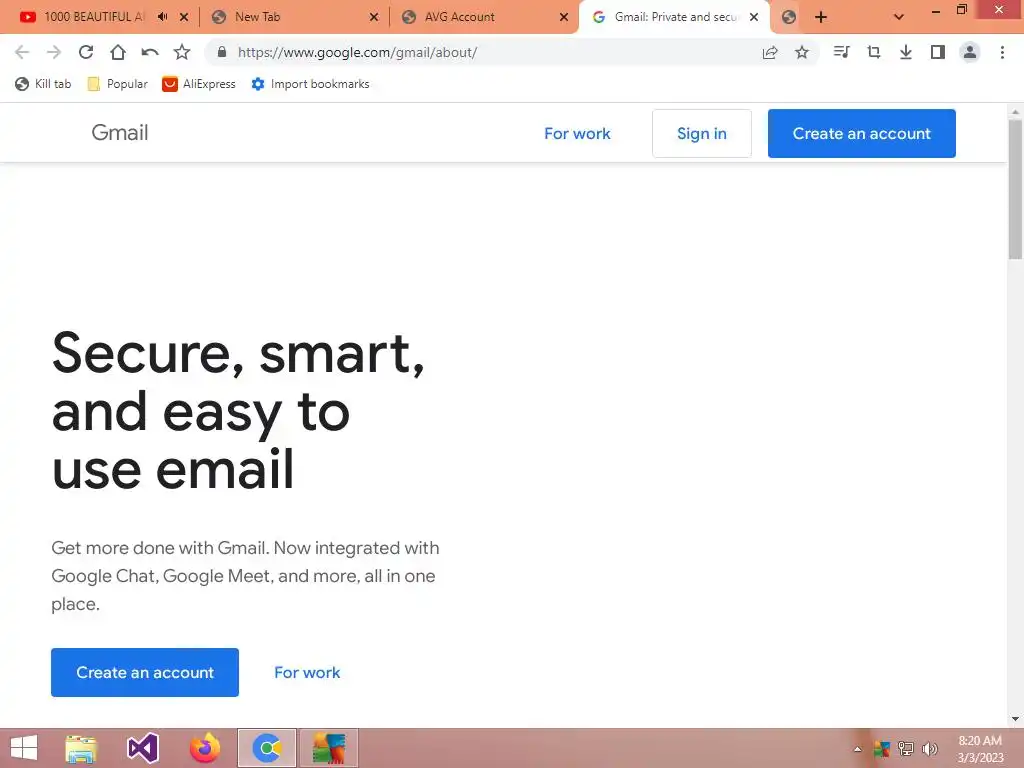Viewport: 1024px width, 768px height.
Task: Open File Explorer from the taskbar
Action: click(x=81, y=748)
